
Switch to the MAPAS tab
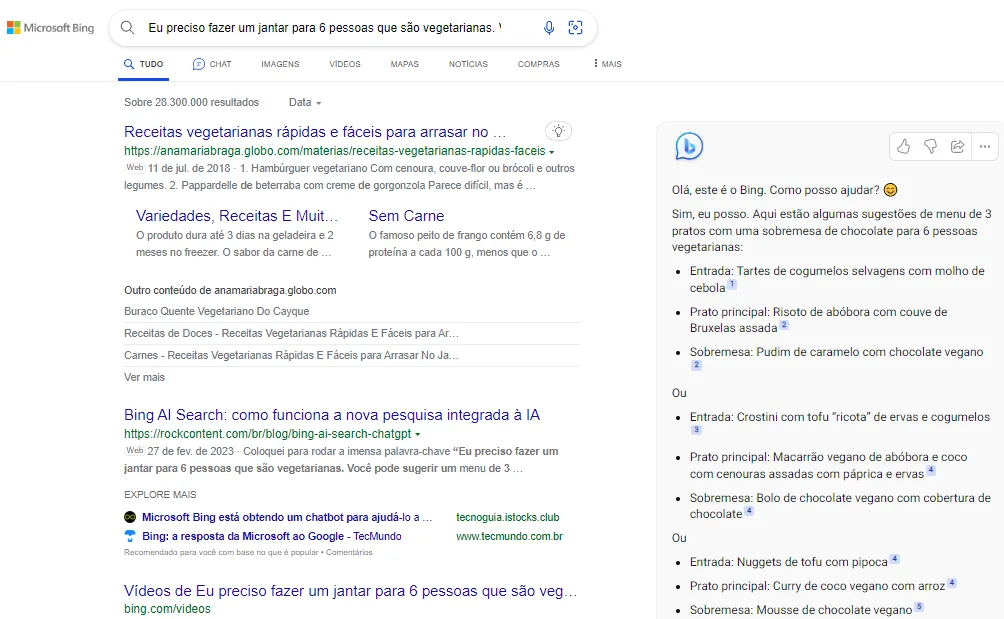click(405, 64)
